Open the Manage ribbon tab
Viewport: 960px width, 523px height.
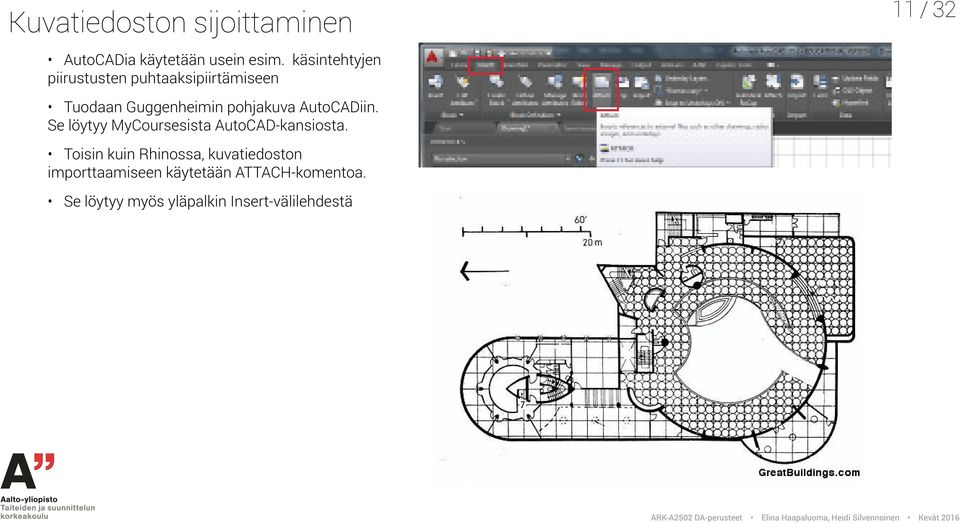click(610, 65)
